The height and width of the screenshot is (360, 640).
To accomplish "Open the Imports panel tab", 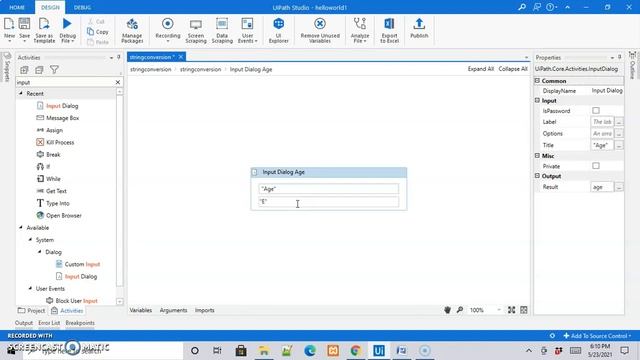I will click(204, 310).
